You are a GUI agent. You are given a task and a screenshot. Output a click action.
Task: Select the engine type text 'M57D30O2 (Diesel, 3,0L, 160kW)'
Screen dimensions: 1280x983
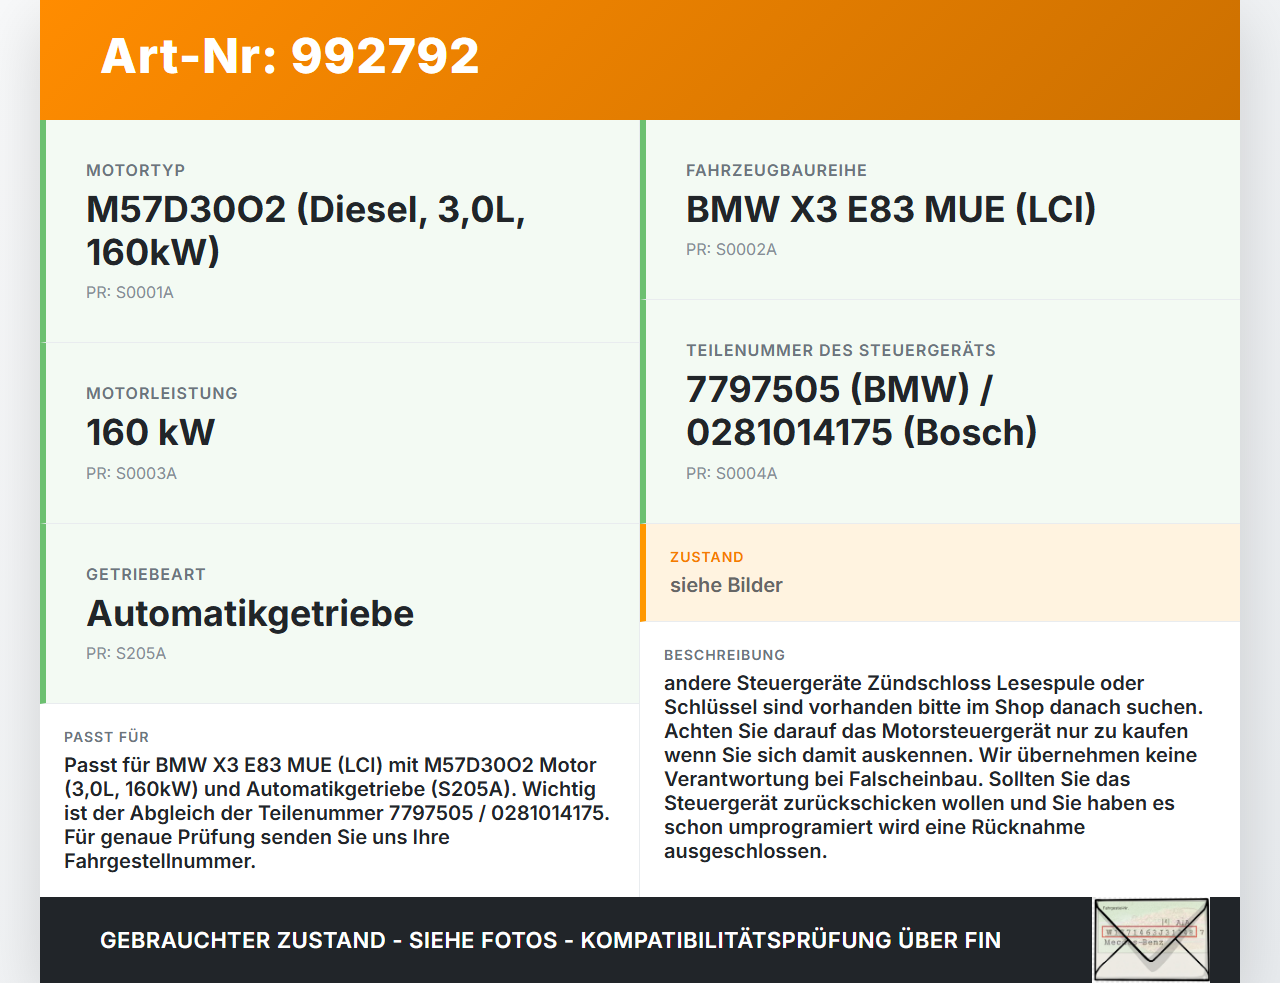[306, 230]
